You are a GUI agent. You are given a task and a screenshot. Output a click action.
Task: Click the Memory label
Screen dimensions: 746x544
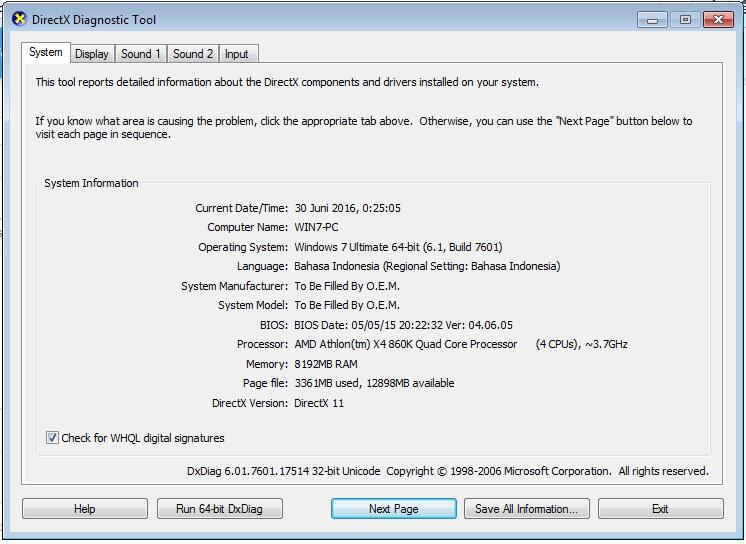267,364
